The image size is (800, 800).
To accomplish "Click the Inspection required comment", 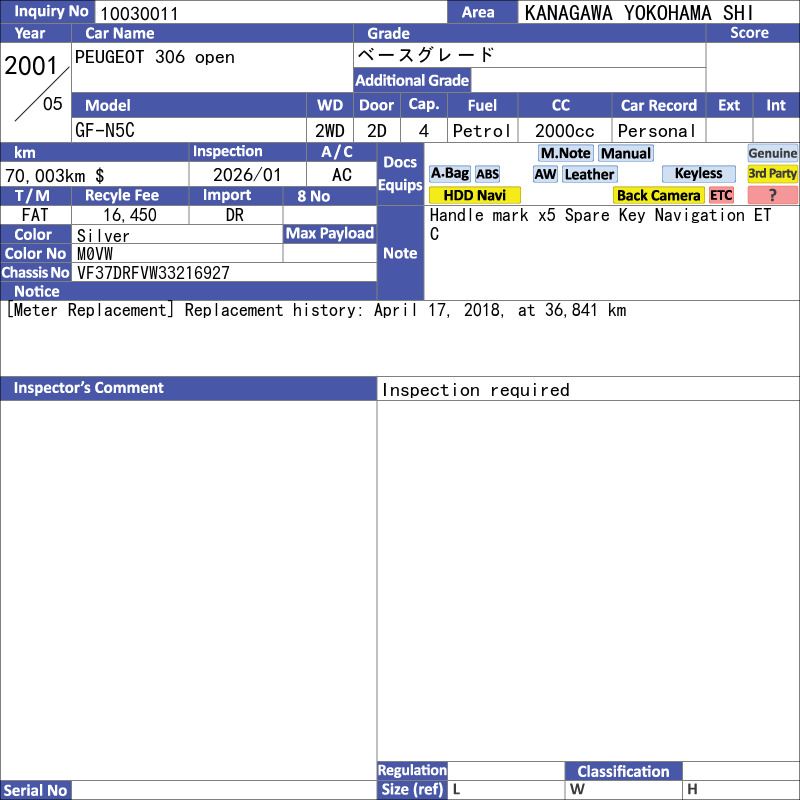I will 476,390.
